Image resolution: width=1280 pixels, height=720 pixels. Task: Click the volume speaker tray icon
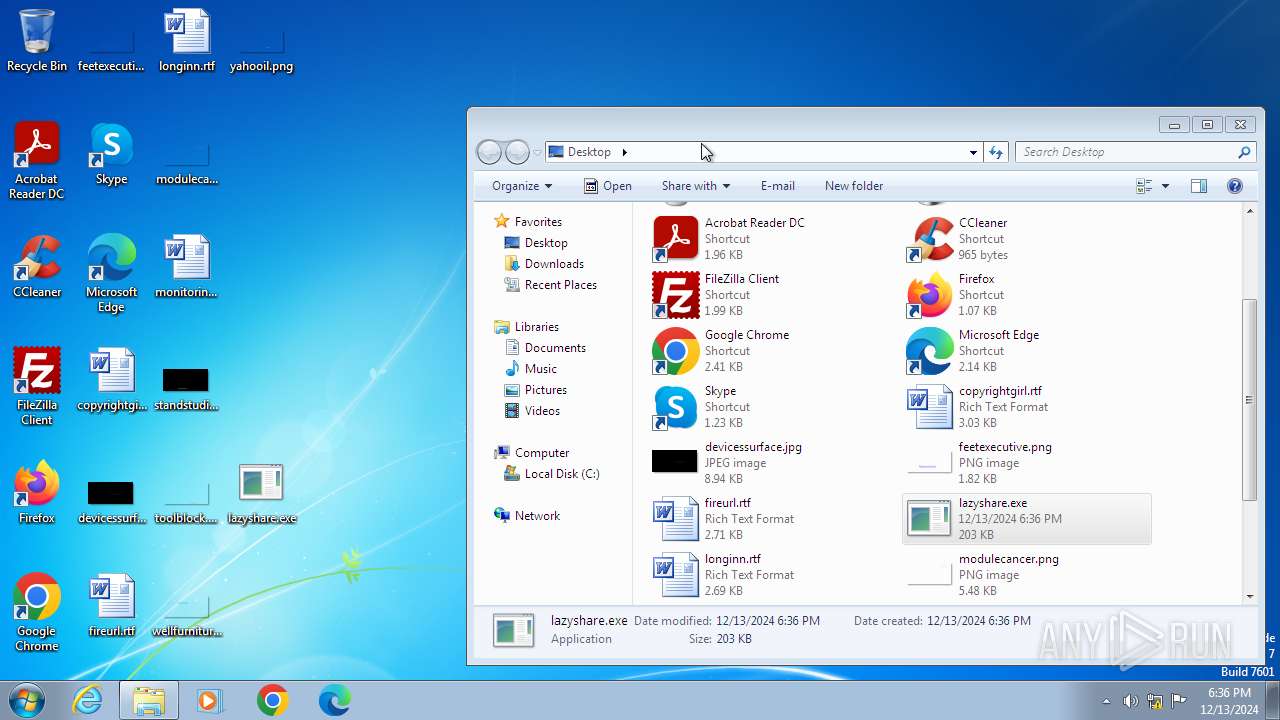[1130, 701]
